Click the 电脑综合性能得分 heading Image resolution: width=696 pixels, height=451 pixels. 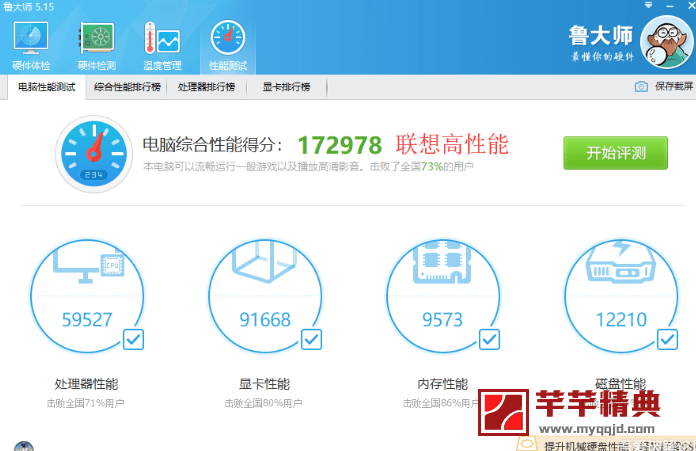212,145
